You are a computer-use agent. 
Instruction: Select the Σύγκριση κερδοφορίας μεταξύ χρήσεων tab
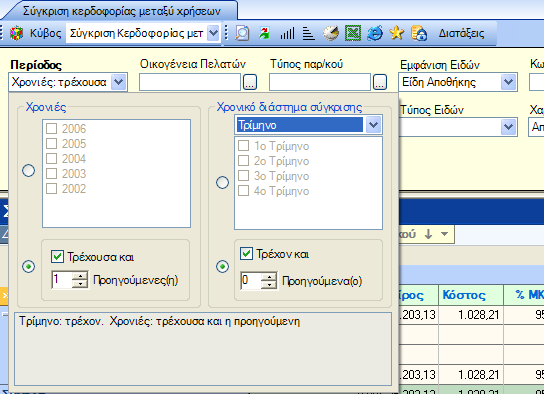click(x=122, y=11)
